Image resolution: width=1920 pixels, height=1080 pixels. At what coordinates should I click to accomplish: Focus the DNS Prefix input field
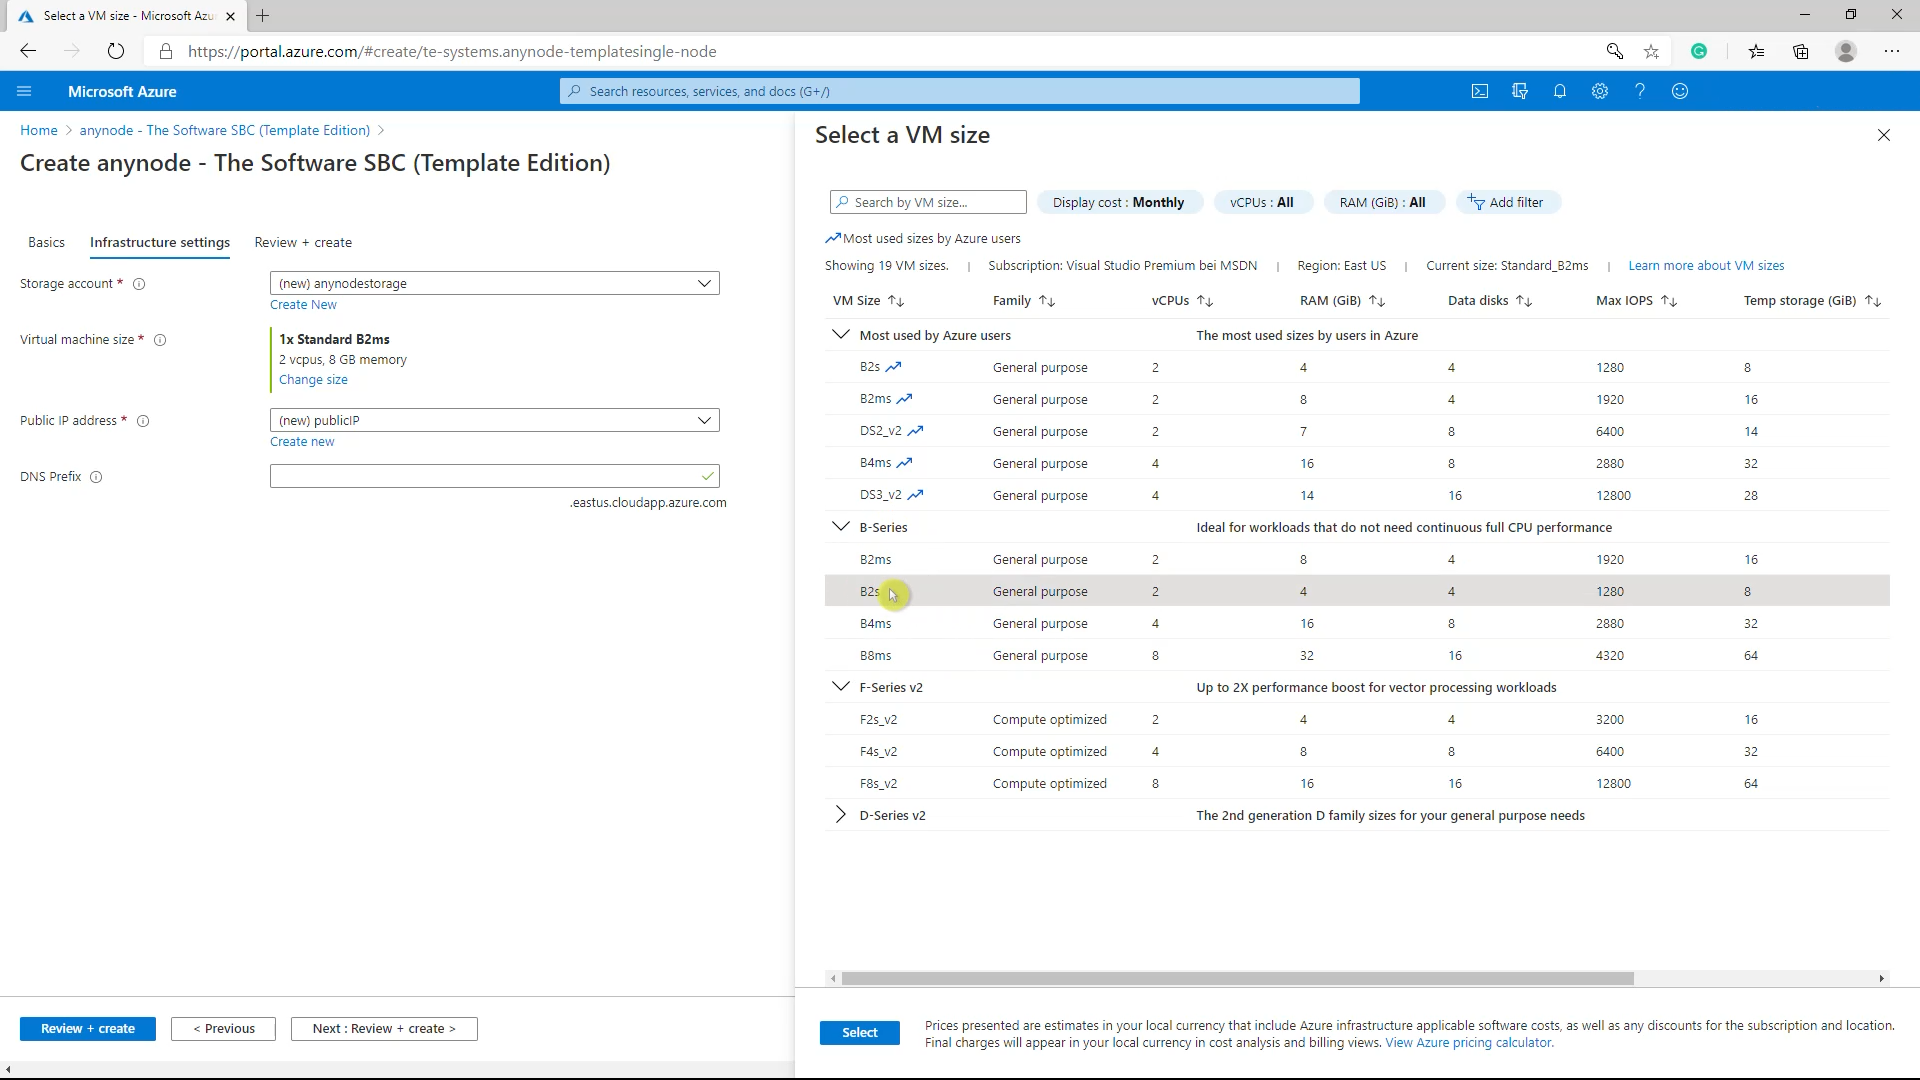pos(494,476)
